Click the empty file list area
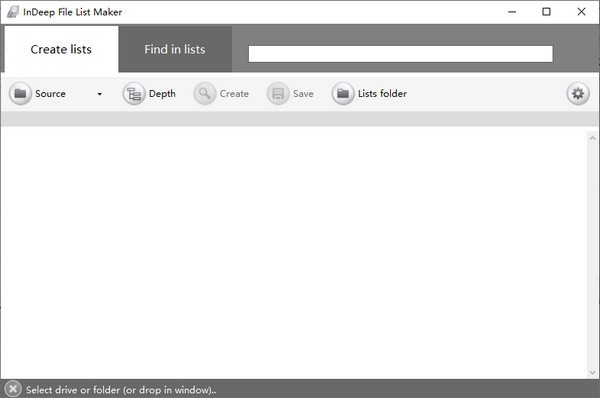Screen dimensions: 600x398 pyautogui.click(x=294, y=253)
